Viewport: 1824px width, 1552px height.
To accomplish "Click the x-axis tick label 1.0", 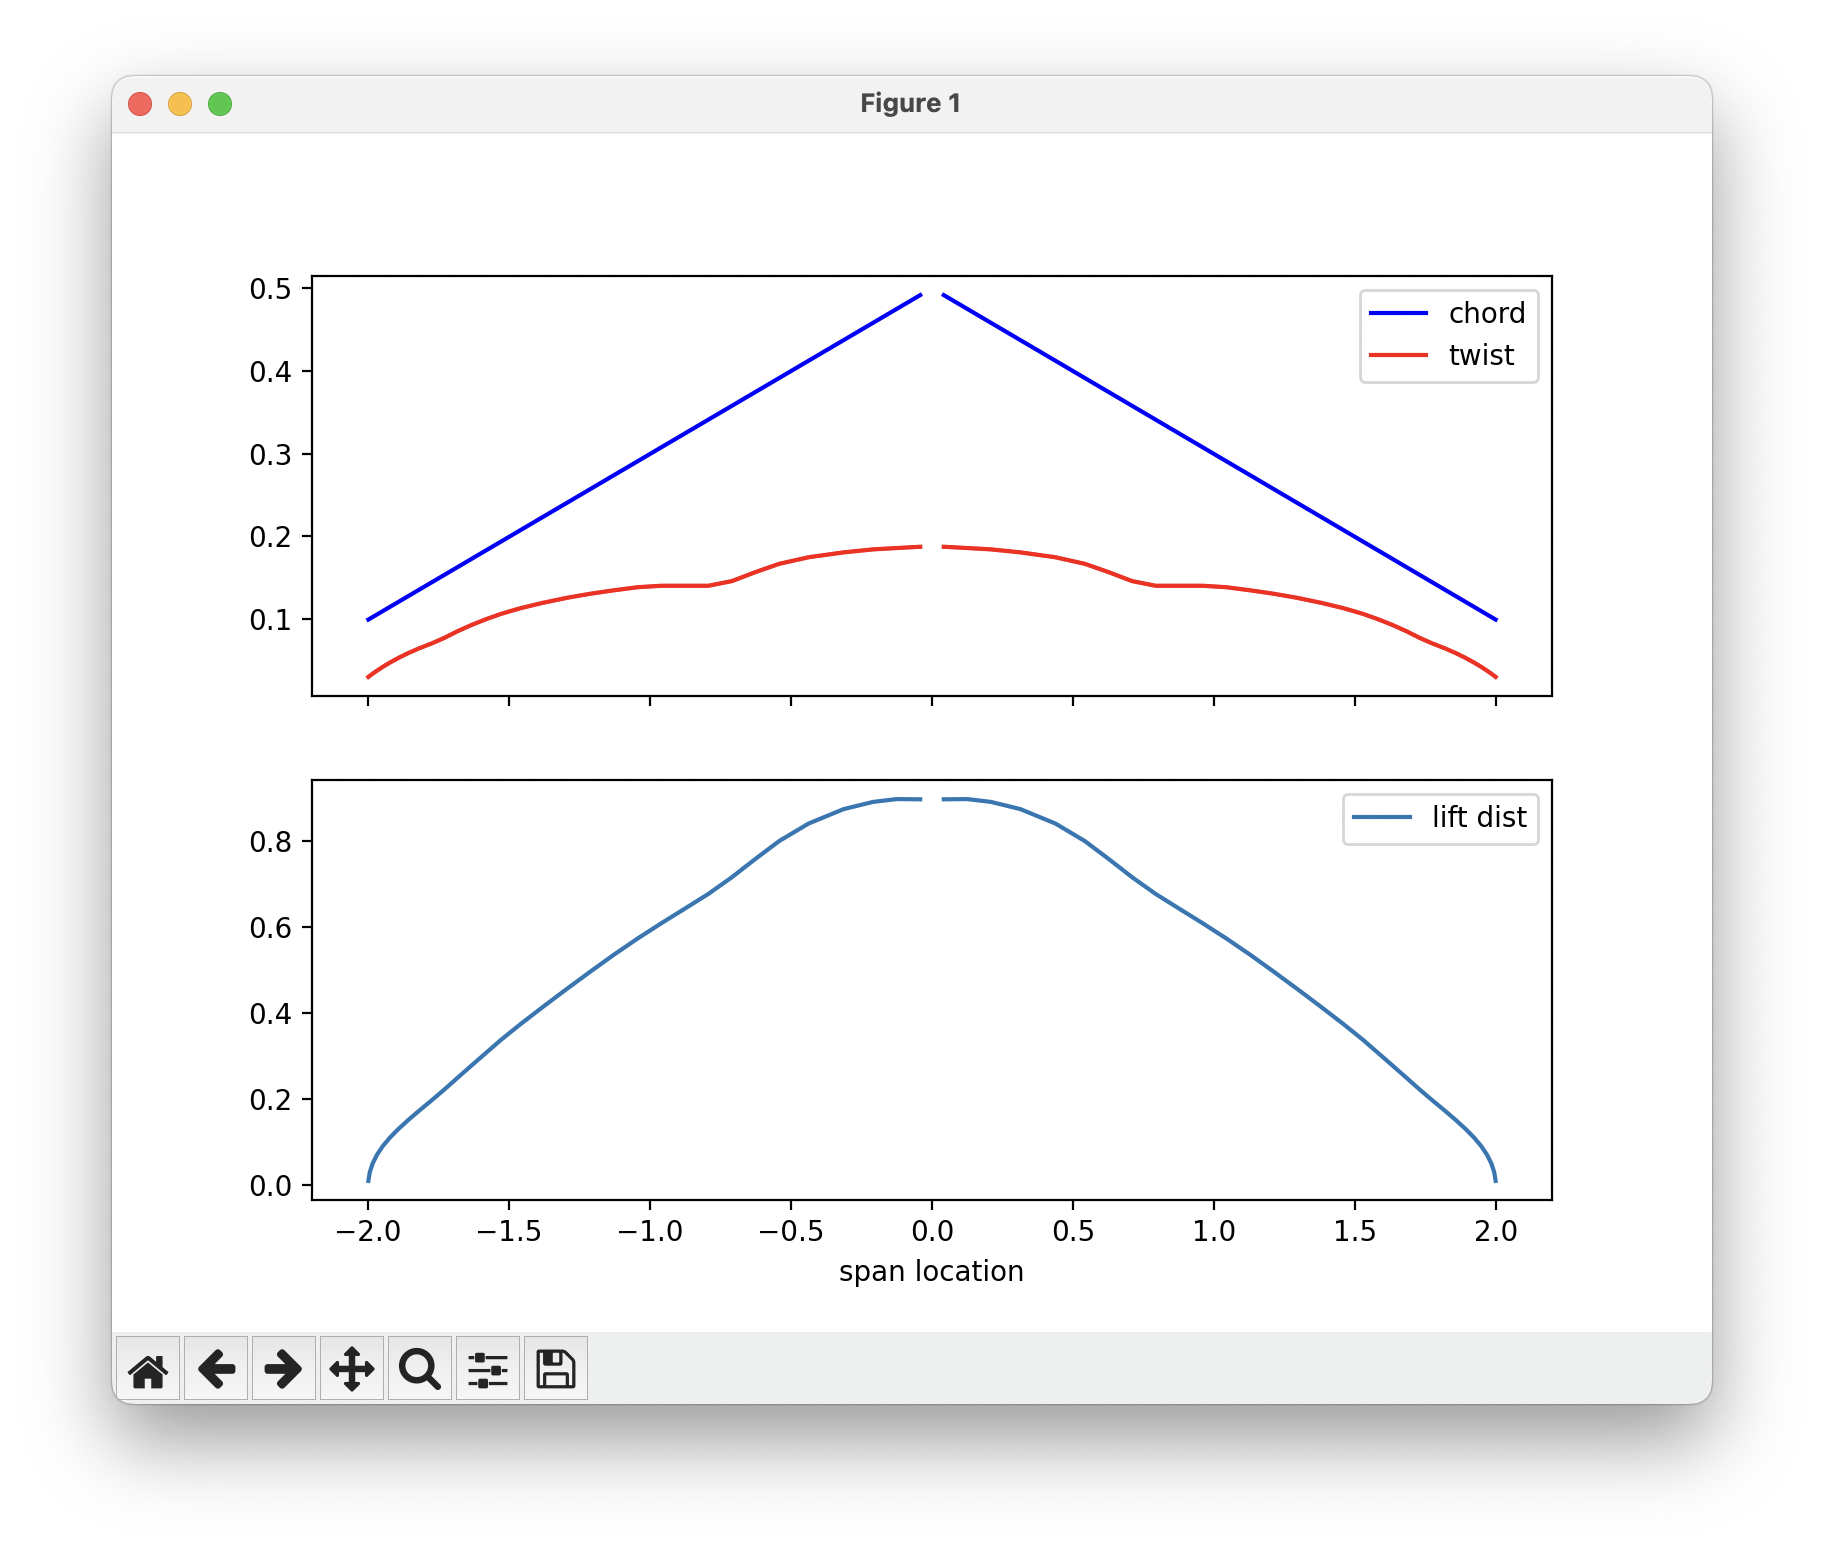I will 1214,1231.
